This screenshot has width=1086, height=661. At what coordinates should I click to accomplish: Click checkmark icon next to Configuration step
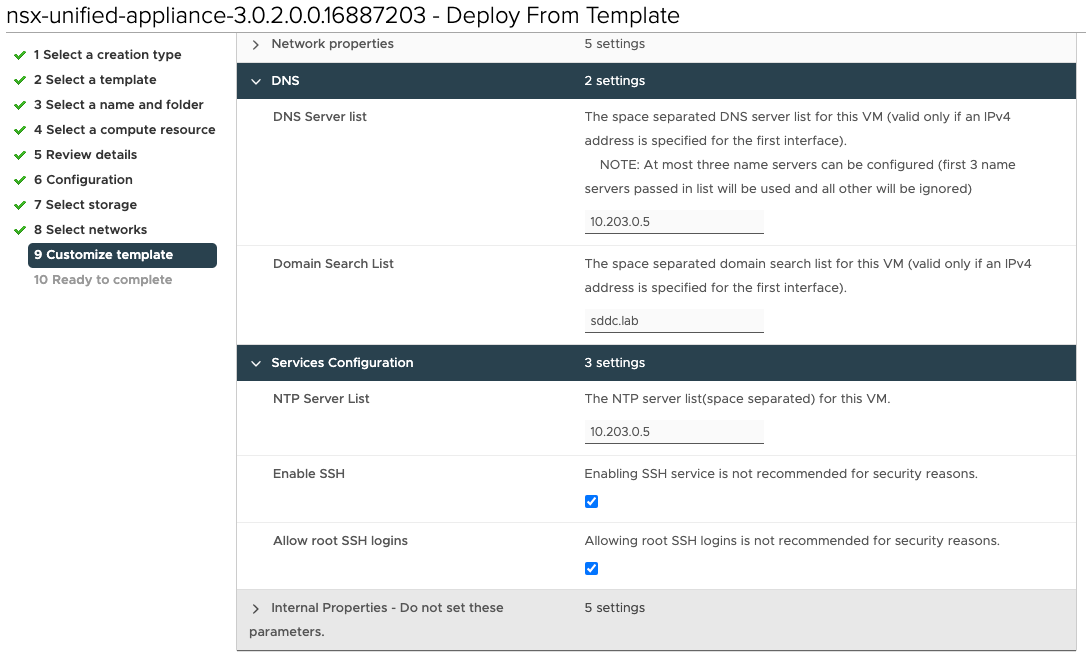[x=20, y=180]
